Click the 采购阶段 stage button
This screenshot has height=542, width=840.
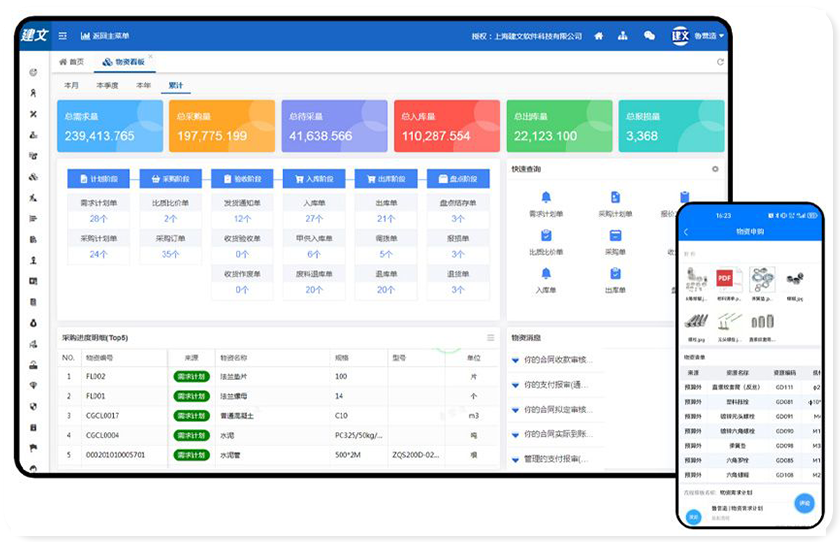click(175, 179)
